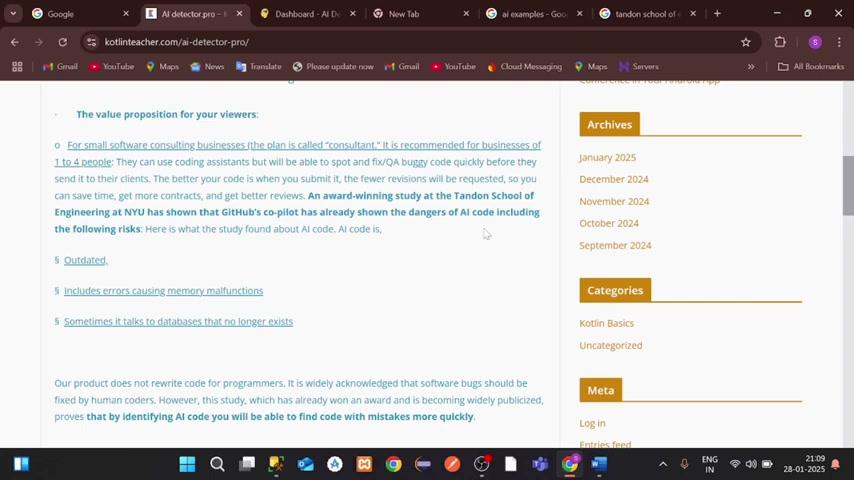Click Includes errors causing memory malfunctions link

(x=163, y=291)
